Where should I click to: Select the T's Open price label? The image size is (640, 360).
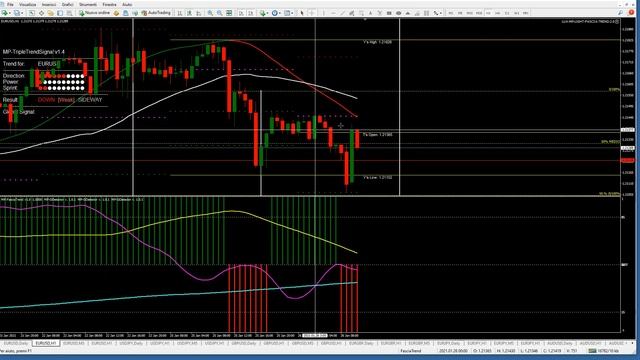click(378, 134)
